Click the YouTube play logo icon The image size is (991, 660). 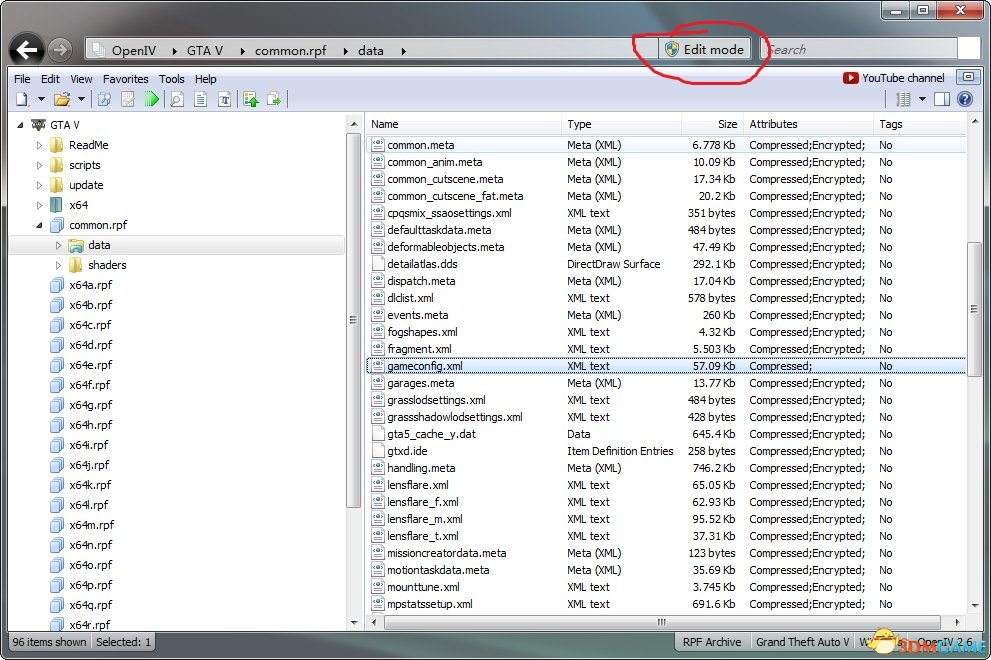click(x=851, y=78)
